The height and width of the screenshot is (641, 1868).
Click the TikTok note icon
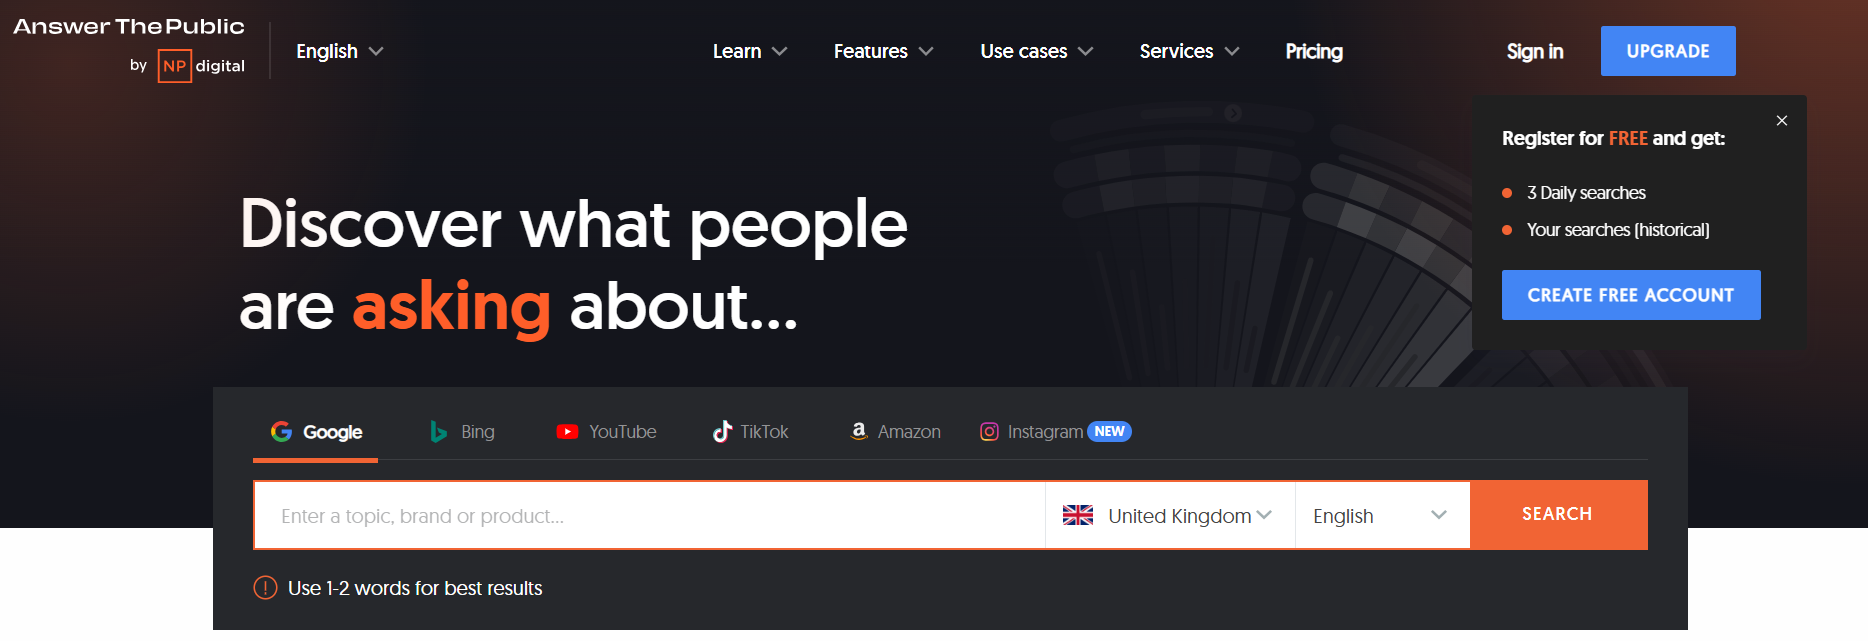point(722,431)
